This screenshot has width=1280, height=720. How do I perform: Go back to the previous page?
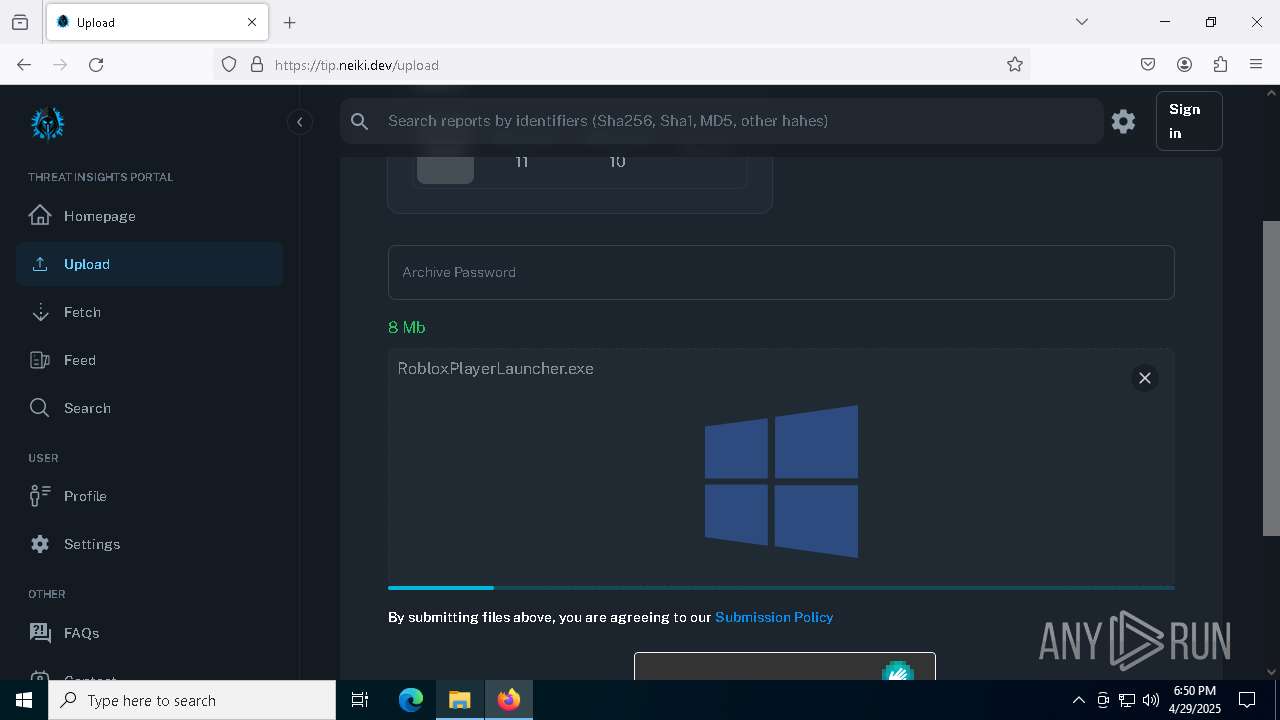pyautogui.click(x=24, y=64)
